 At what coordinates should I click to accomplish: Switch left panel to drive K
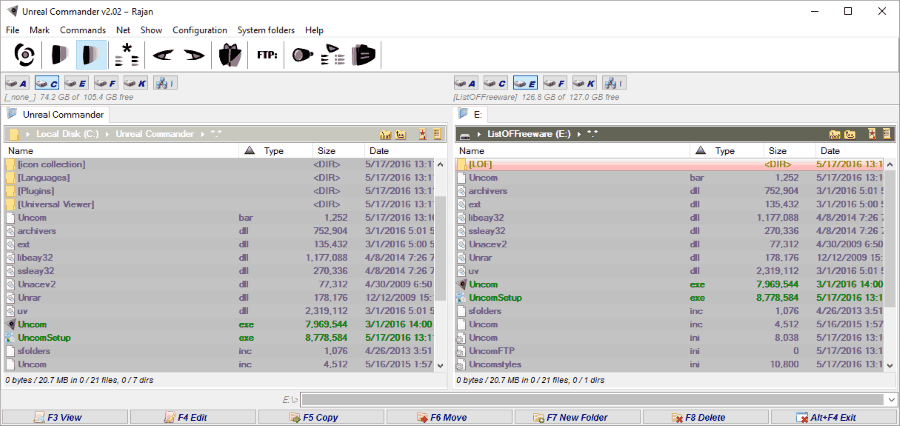(x=137, y=84)
